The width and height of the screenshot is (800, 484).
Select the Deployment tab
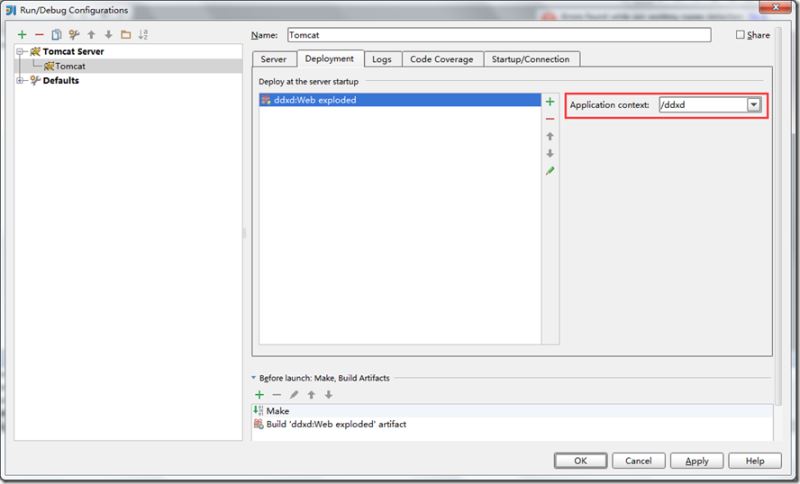(329, 59)
